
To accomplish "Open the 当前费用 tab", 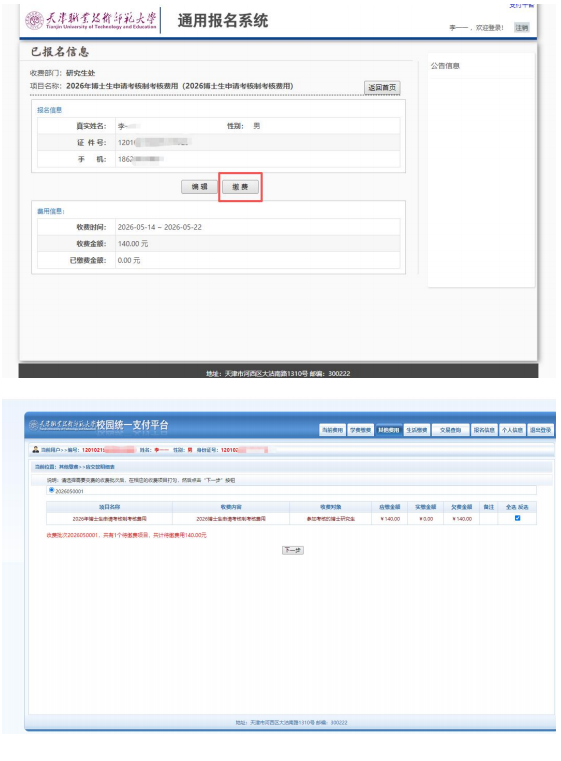I will [x=332, y=430].
